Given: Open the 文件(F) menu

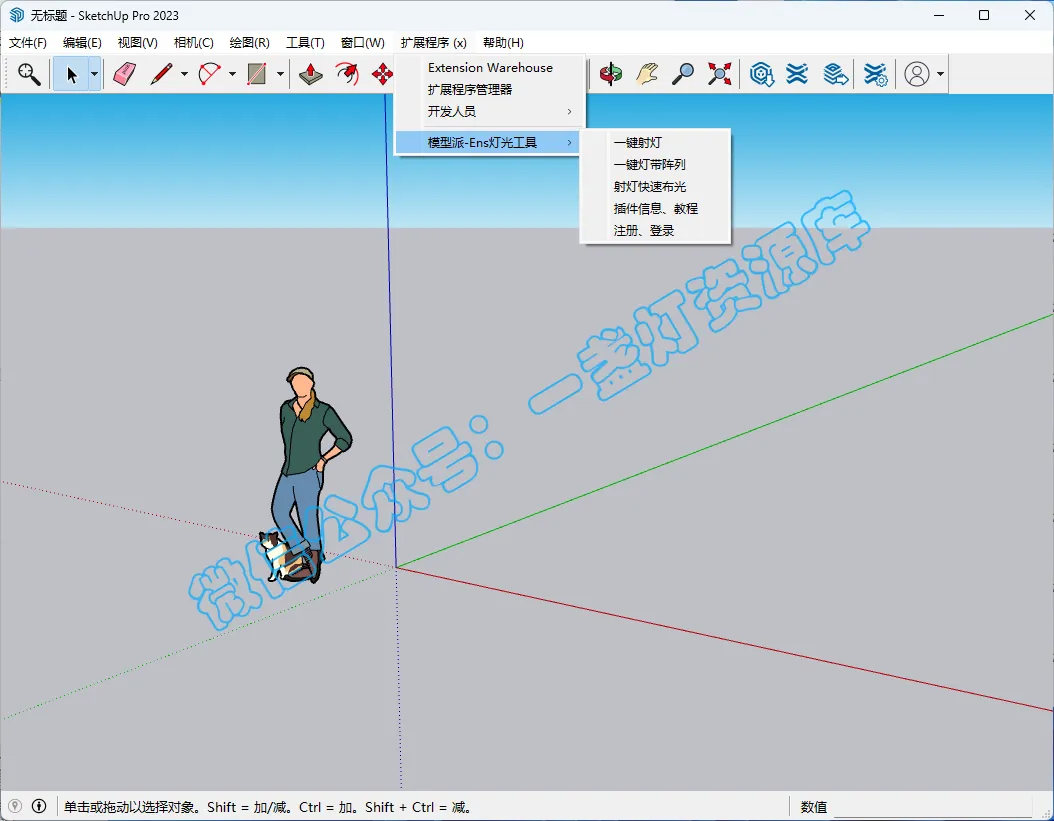Looking at the screenshot, I should [x=28, y=43].
